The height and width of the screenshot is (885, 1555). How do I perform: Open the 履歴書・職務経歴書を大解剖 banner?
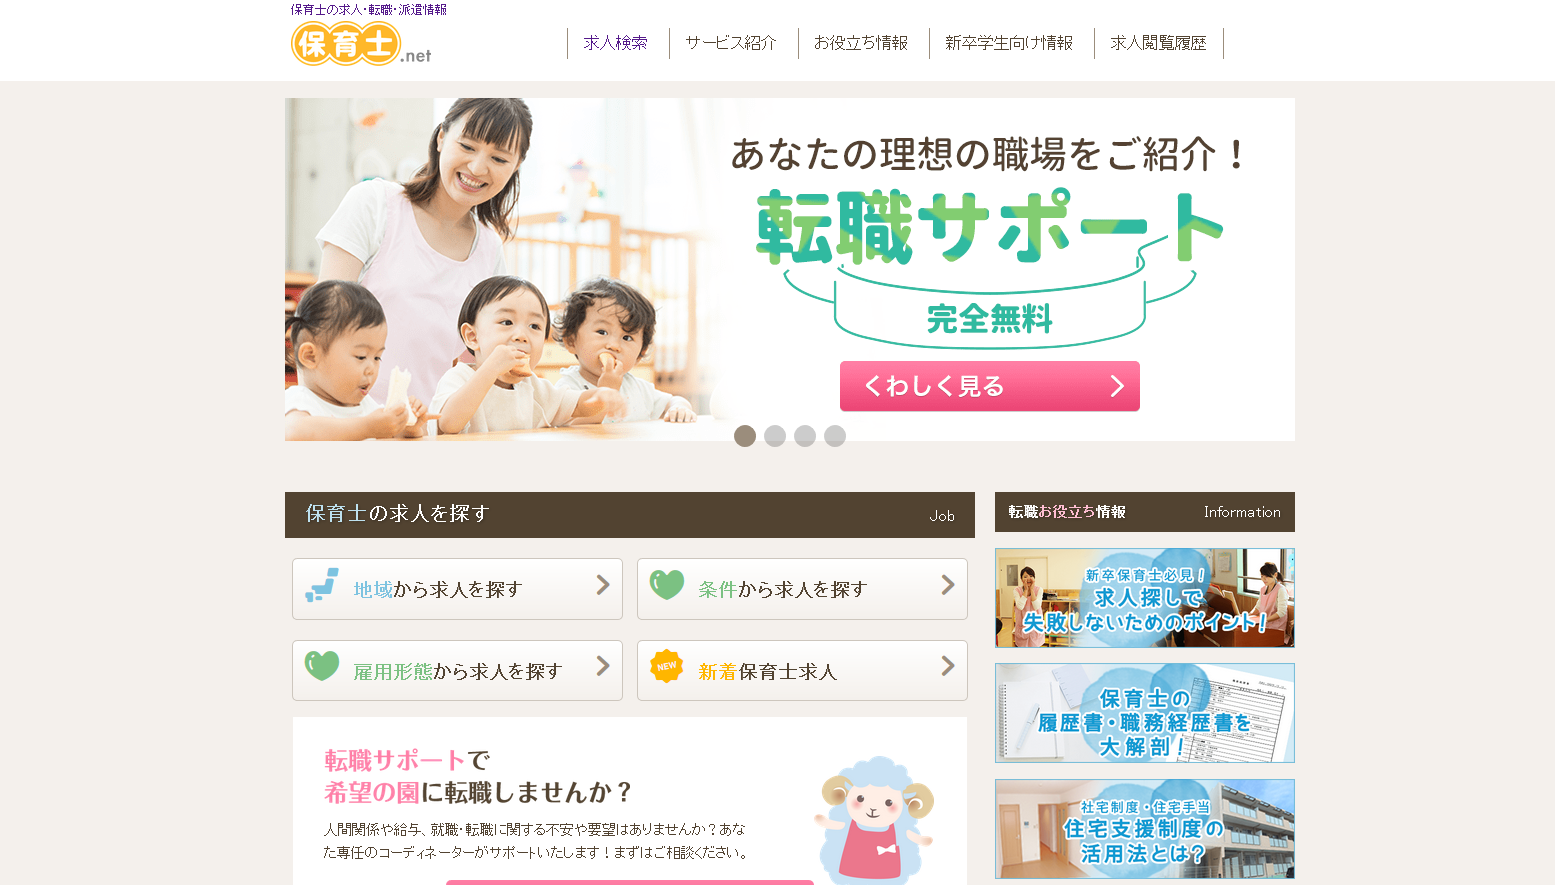tap(1145, 713)
